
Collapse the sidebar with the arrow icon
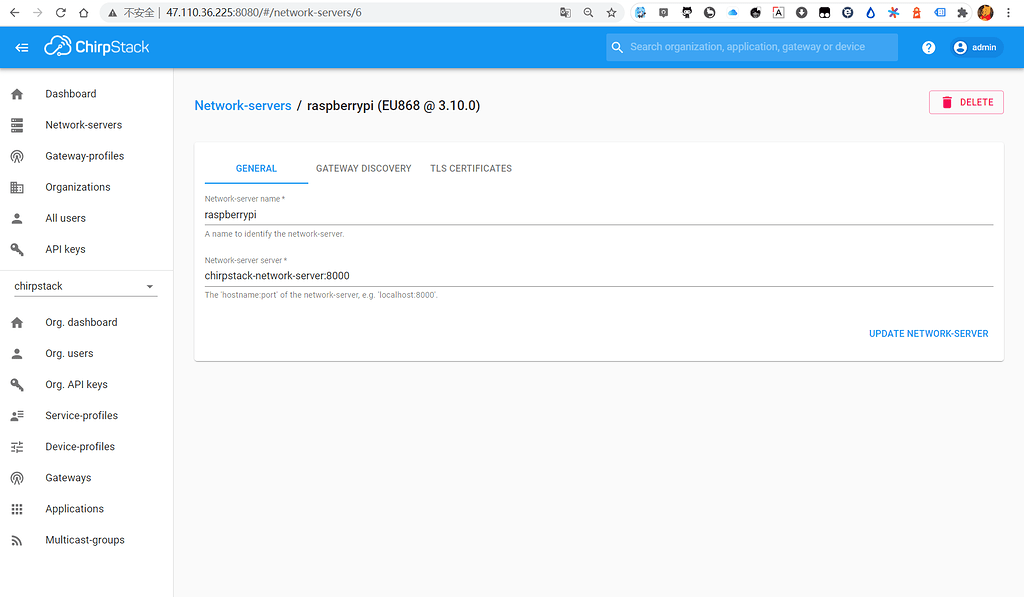[21, 46]
